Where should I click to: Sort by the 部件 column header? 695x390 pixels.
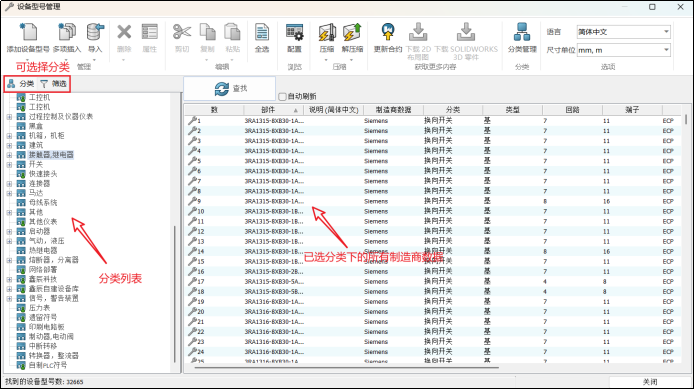point(272,109)
